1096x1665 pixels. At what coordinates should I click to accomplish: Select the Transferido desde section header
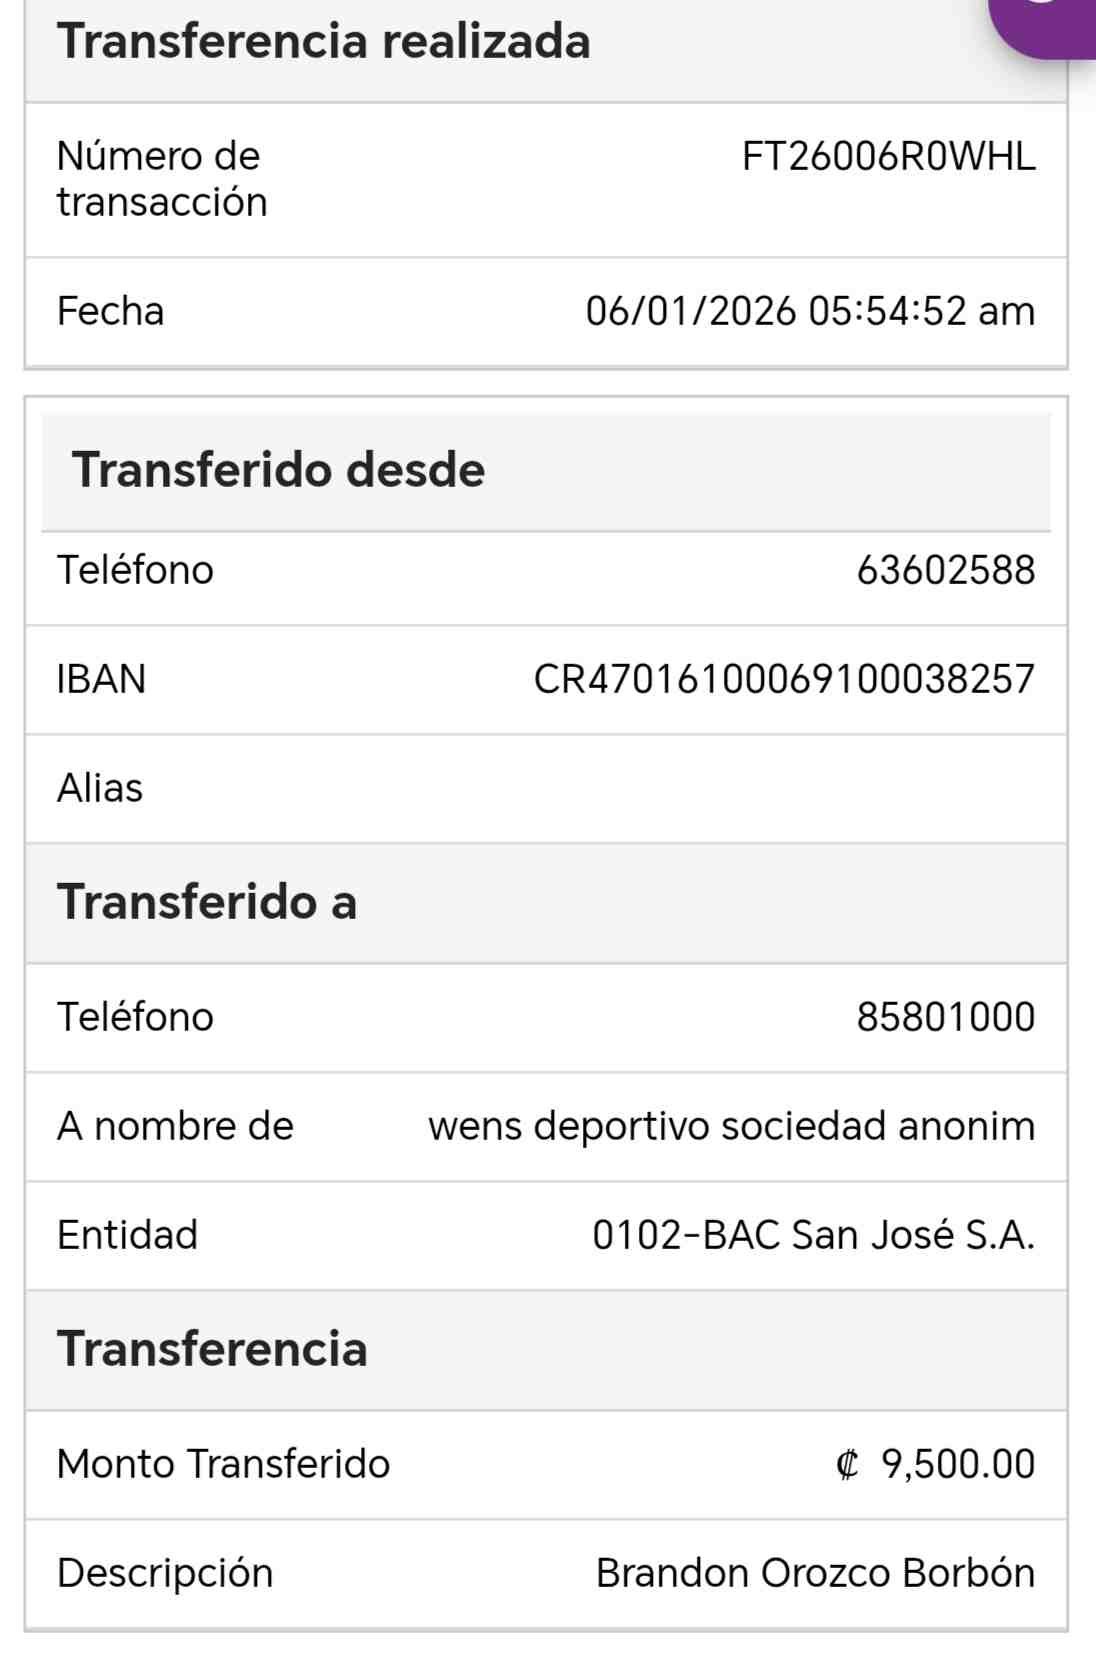(x=278, y=470)
